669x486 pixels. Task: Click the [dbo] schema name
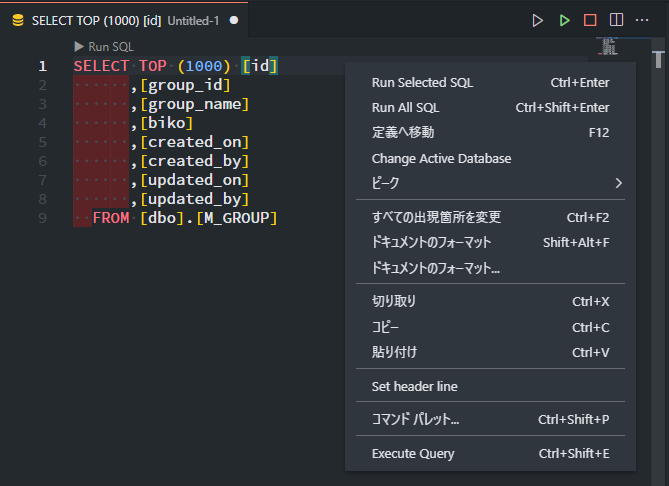pos(162,218)
